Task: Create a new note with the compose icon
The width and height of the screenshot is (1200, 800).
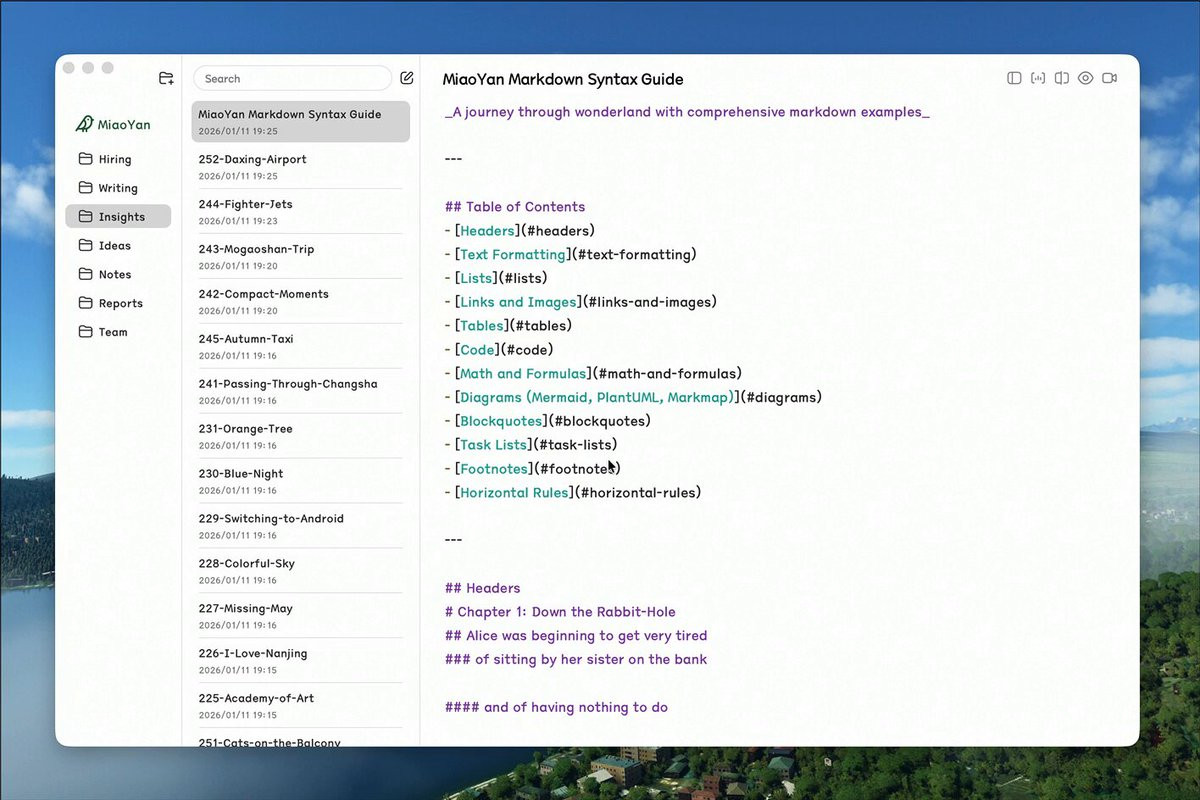Action: click(x=407, y=78)
